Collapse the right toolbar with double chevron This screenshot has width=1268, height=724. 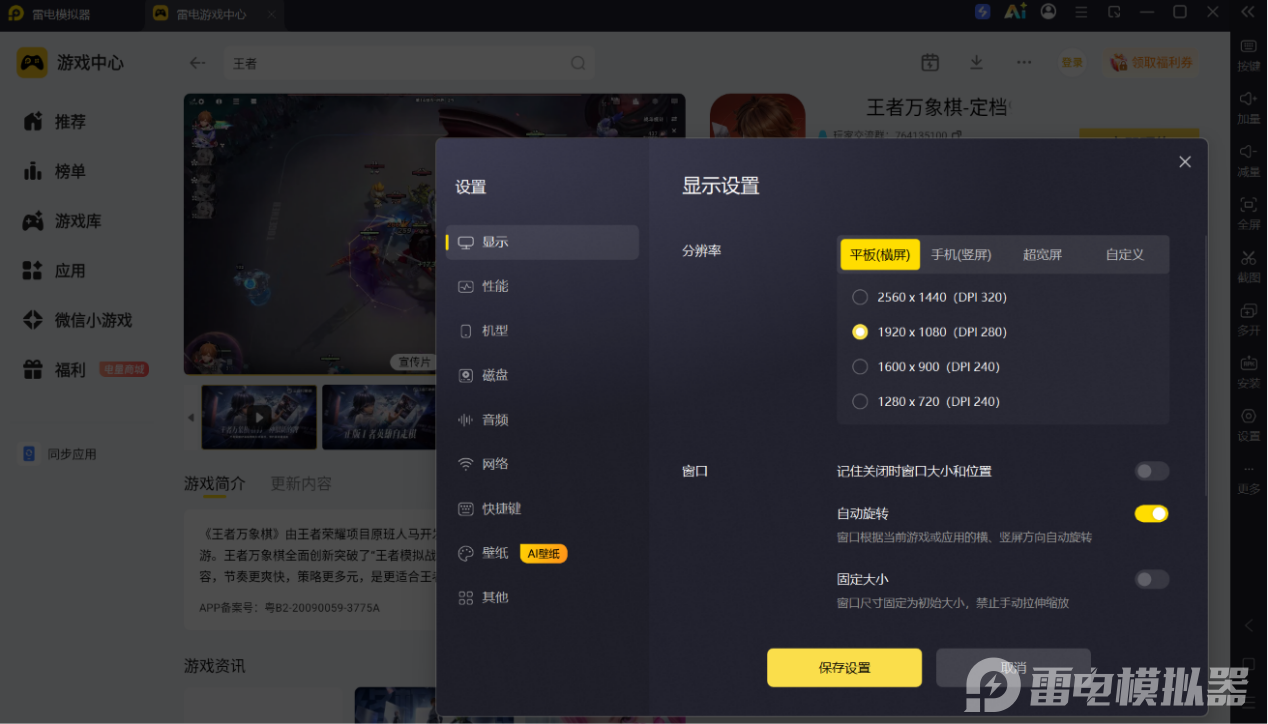[1248, 12]
